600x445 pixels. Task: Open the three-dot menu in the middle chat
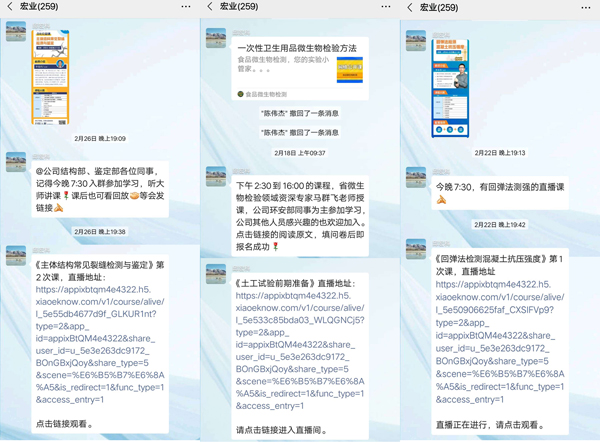point(385,7)
